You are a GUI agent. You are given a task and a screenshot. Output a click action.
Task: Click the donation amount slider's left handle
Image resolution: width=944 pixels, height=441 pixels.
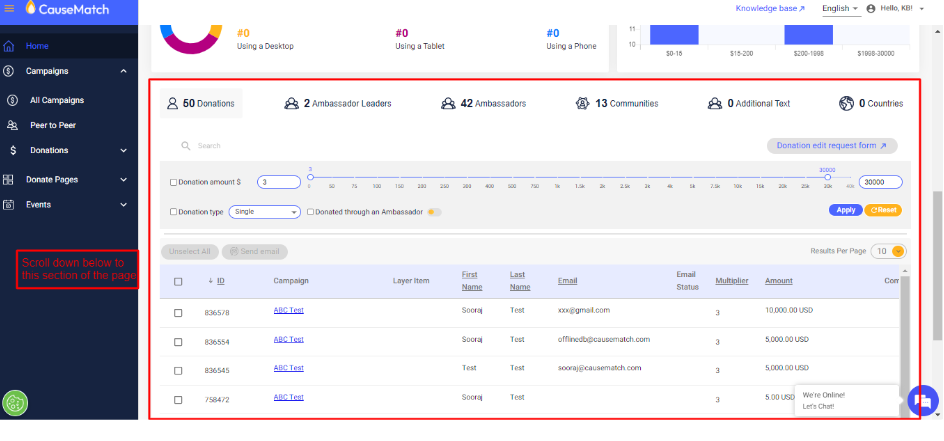click(310, 177)
